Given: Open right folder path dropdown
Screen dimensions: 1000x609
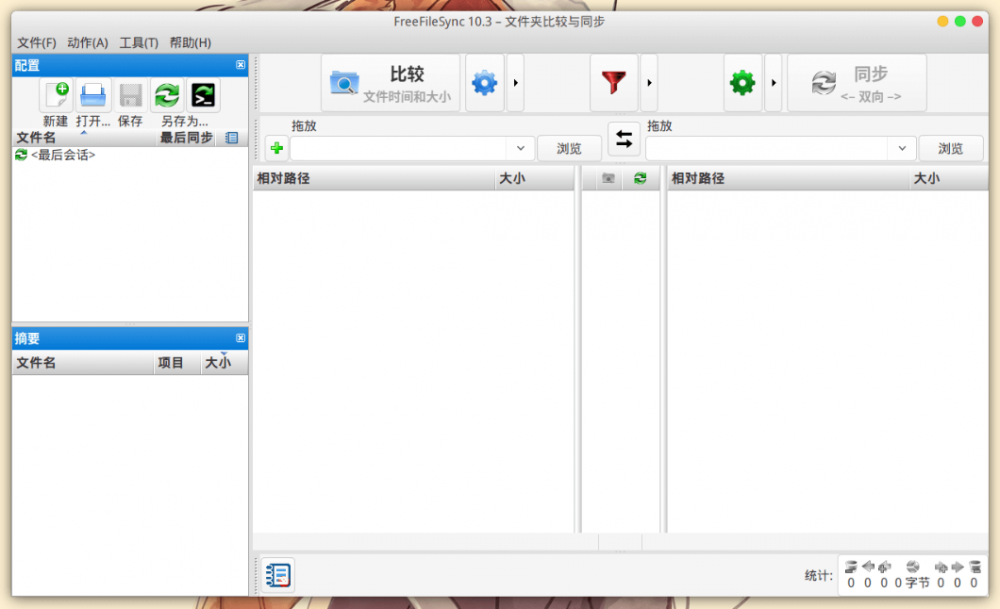Looking at the screenshot, I should pos(902,148).
